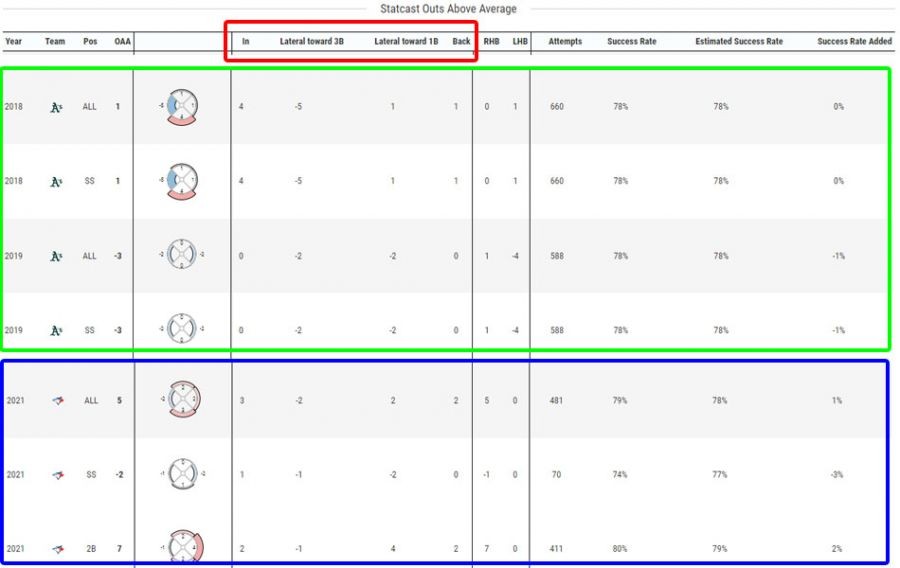The height and width of the screenshot is (568, 900).
Task: Open the 2021 ALL directional OAA diagram
Action: [x=183, y=399]
